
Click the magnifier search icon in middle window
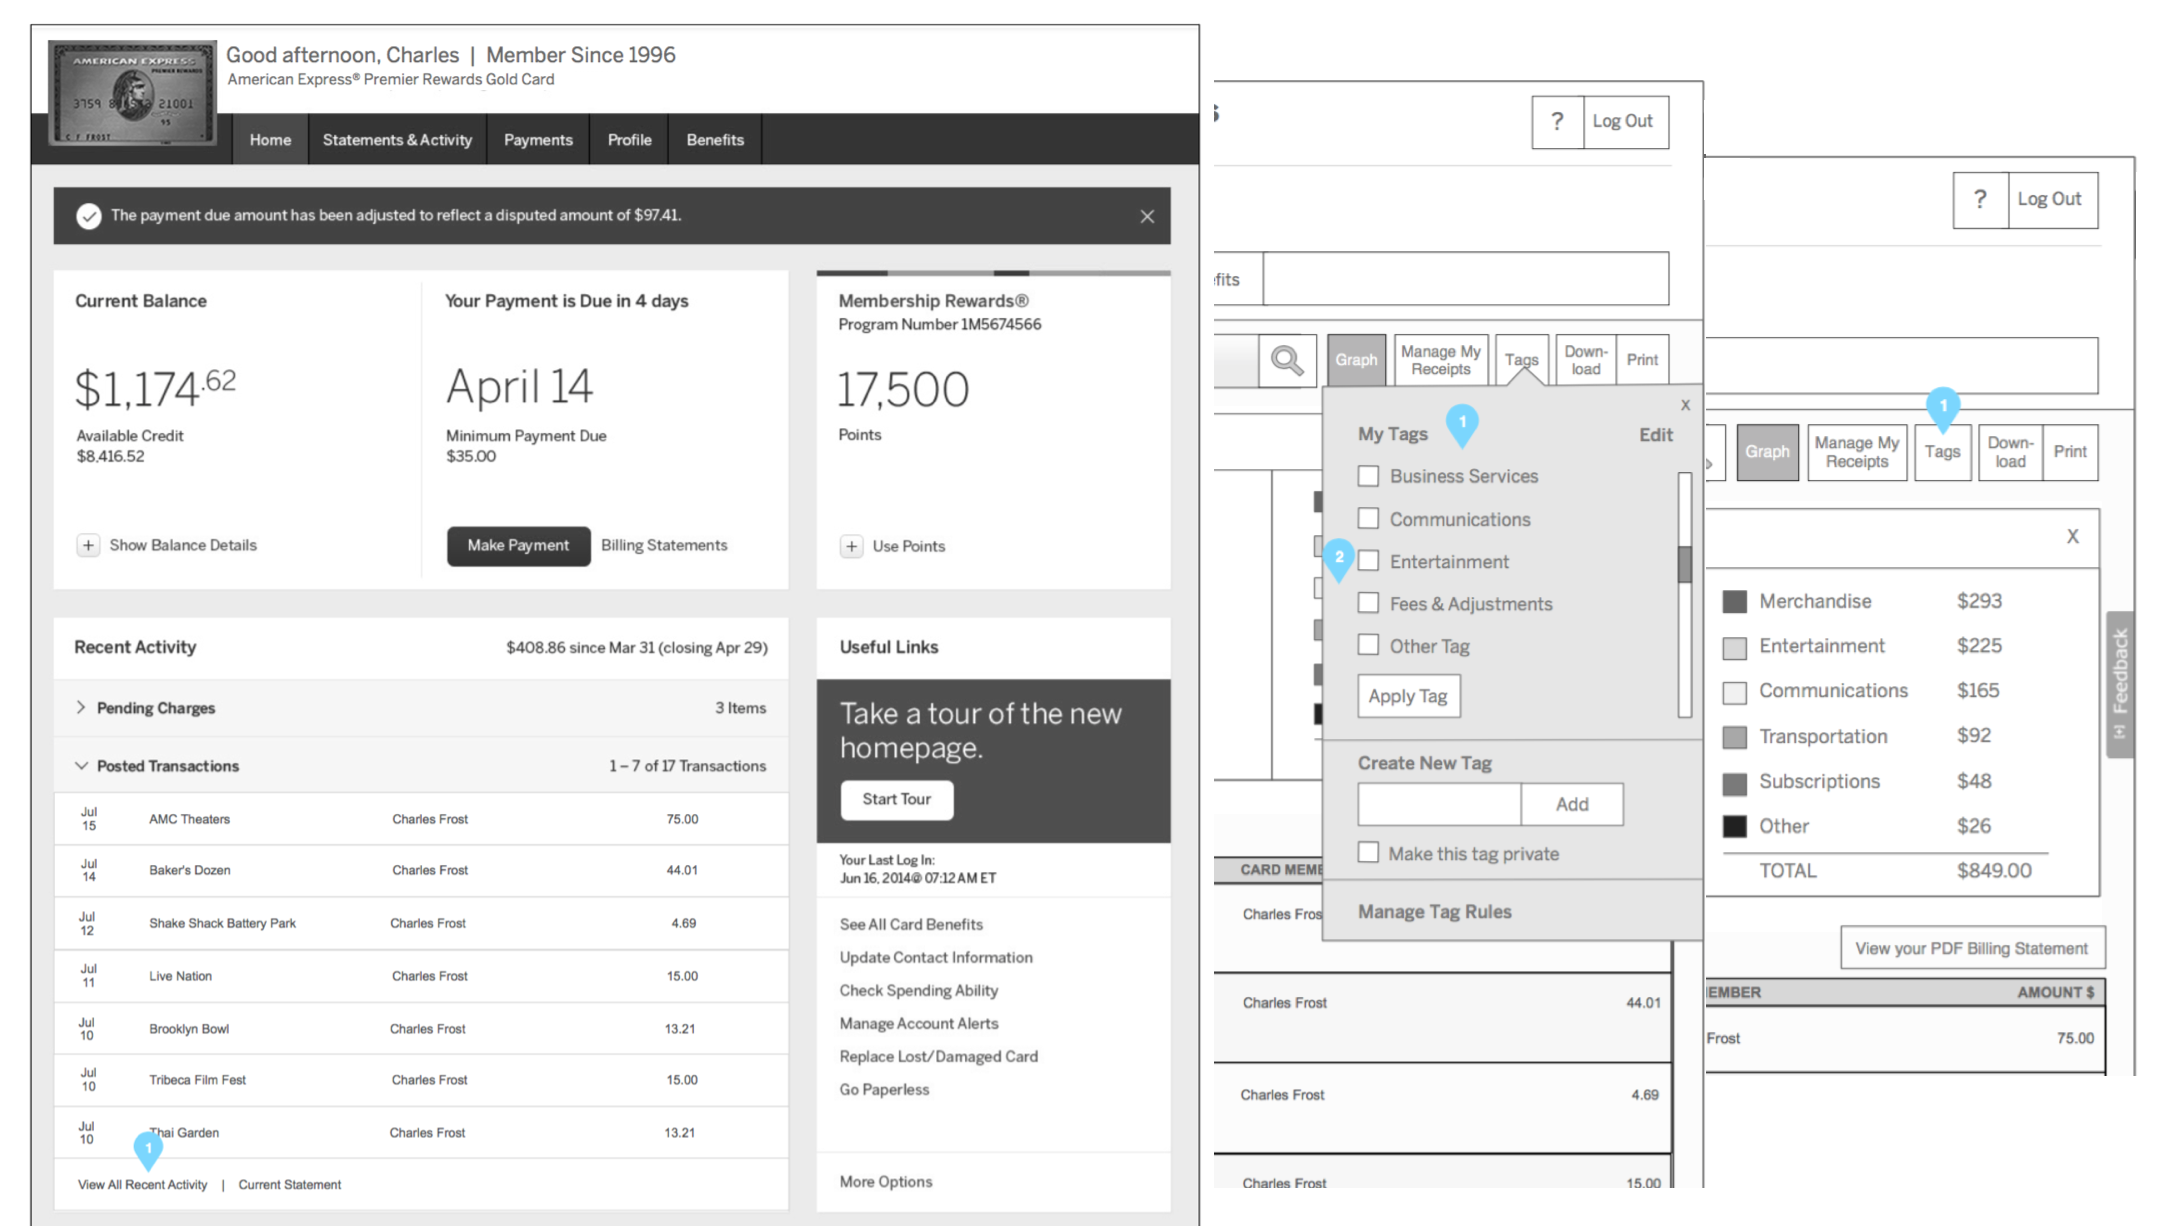pos(1287,360)
